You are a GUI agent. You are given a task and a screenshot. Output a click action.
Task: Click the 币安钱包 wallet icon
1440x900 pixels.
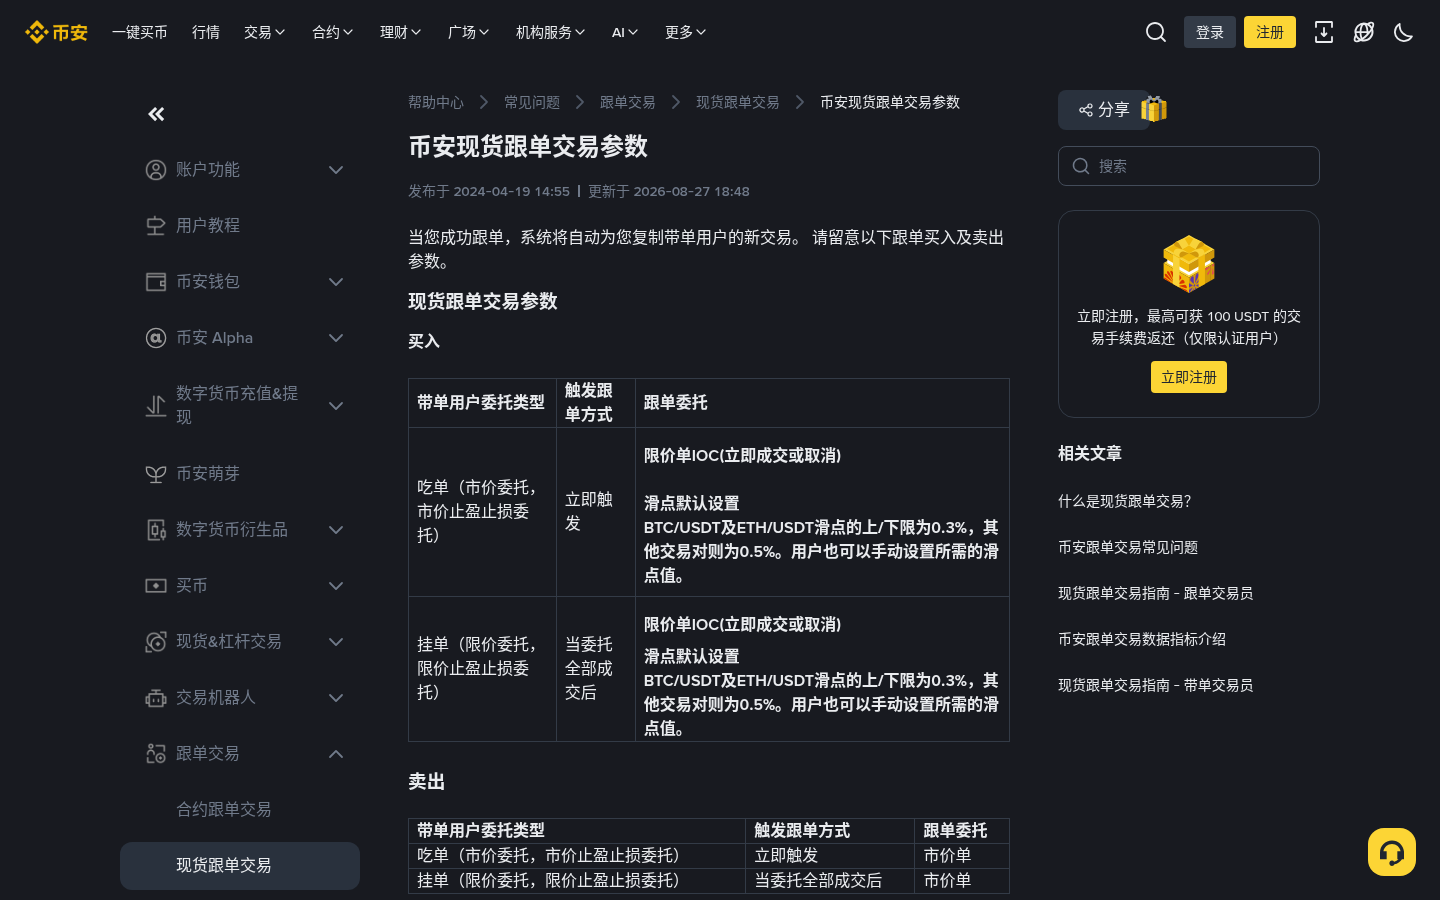click(x=156, y=282)
